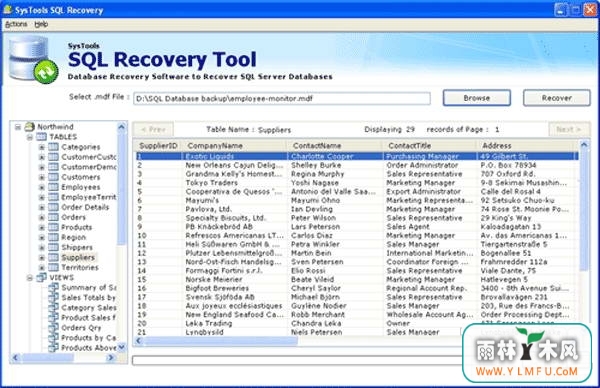The image size is (600, 388).
Task: Sort by the CompanyName column header
Action: [235, 145]
